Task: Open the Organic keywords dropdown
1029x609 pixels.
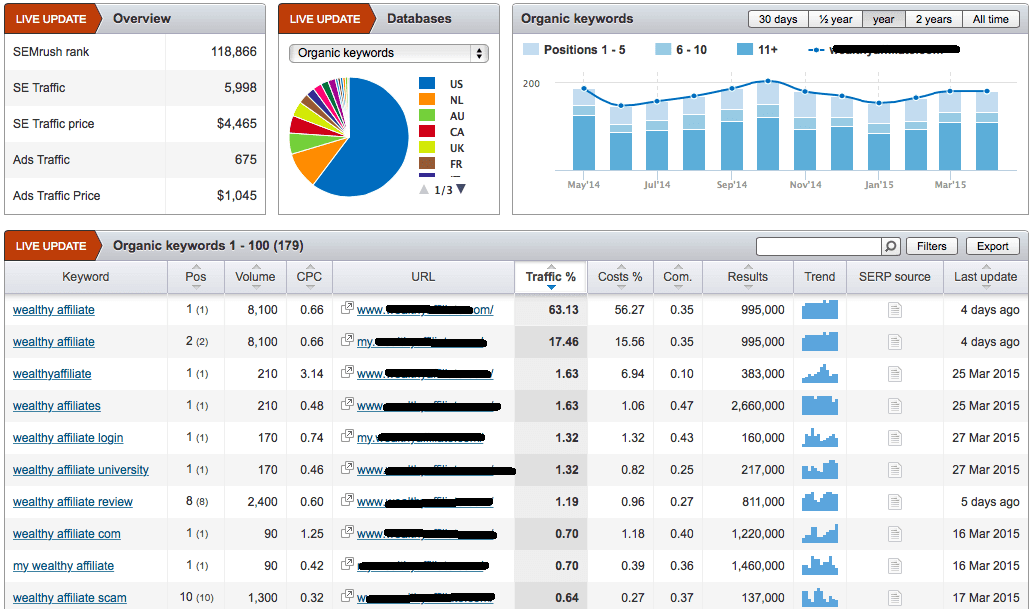Action: click(388, 53)
